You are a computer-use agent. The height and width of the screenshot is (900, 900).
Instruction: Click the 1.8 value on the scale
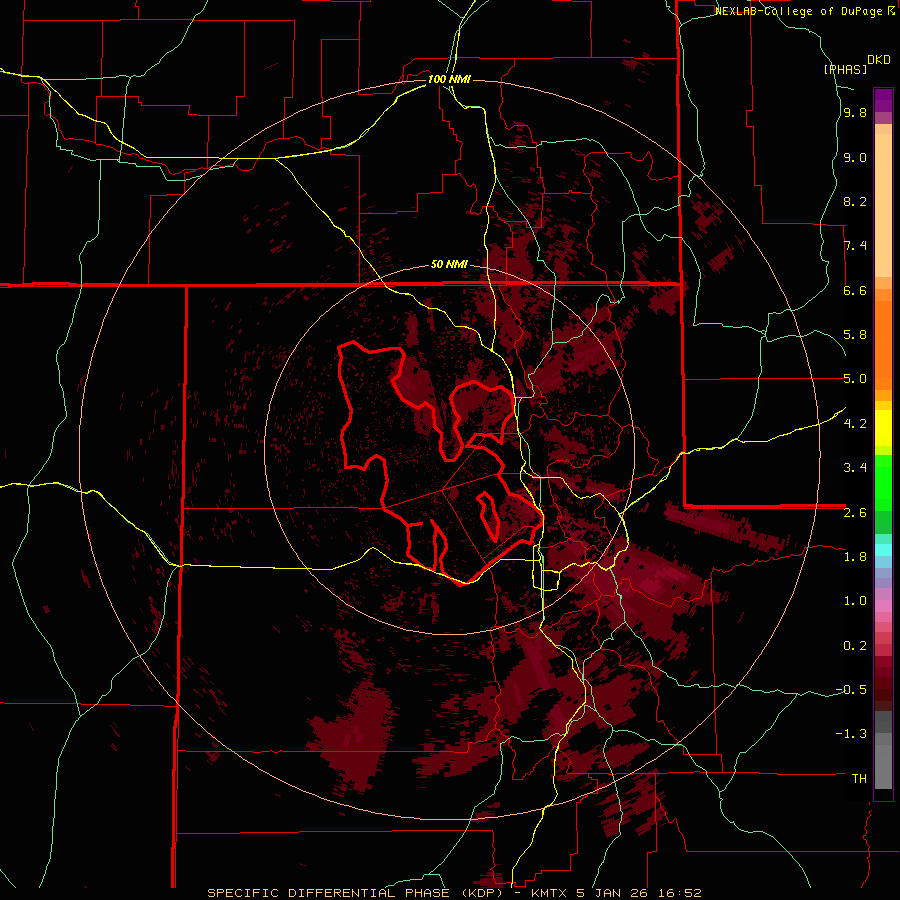855,556
